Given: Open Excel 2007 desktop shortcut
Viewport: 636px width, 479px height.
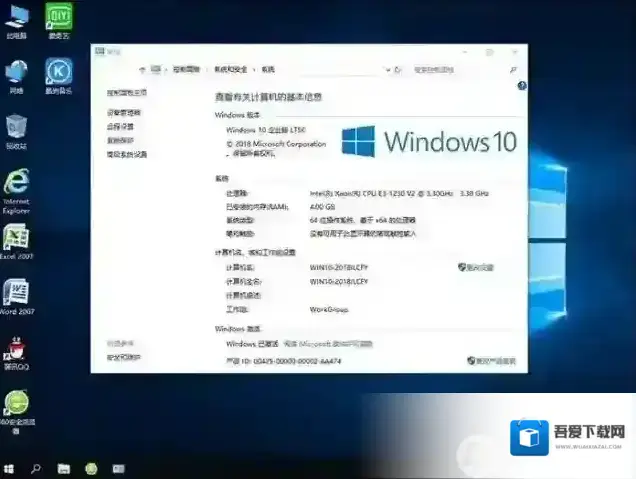Looking at the screenshot, I should (x=16, y=241).
